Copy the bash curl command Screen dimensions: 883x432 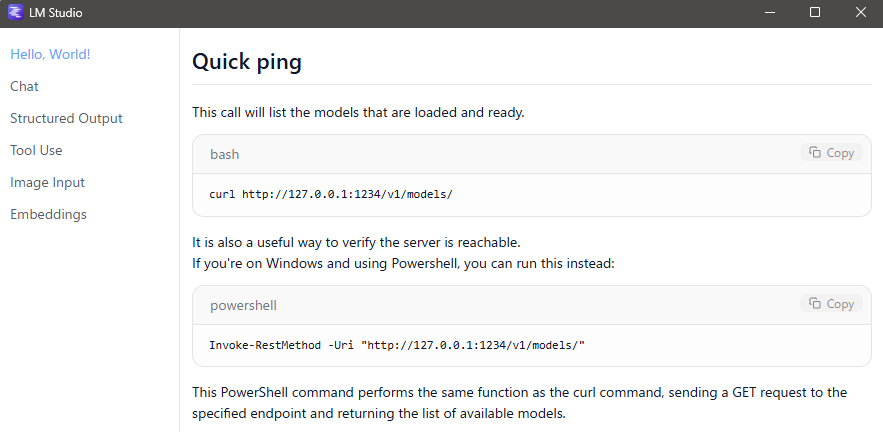click(831, 153)
